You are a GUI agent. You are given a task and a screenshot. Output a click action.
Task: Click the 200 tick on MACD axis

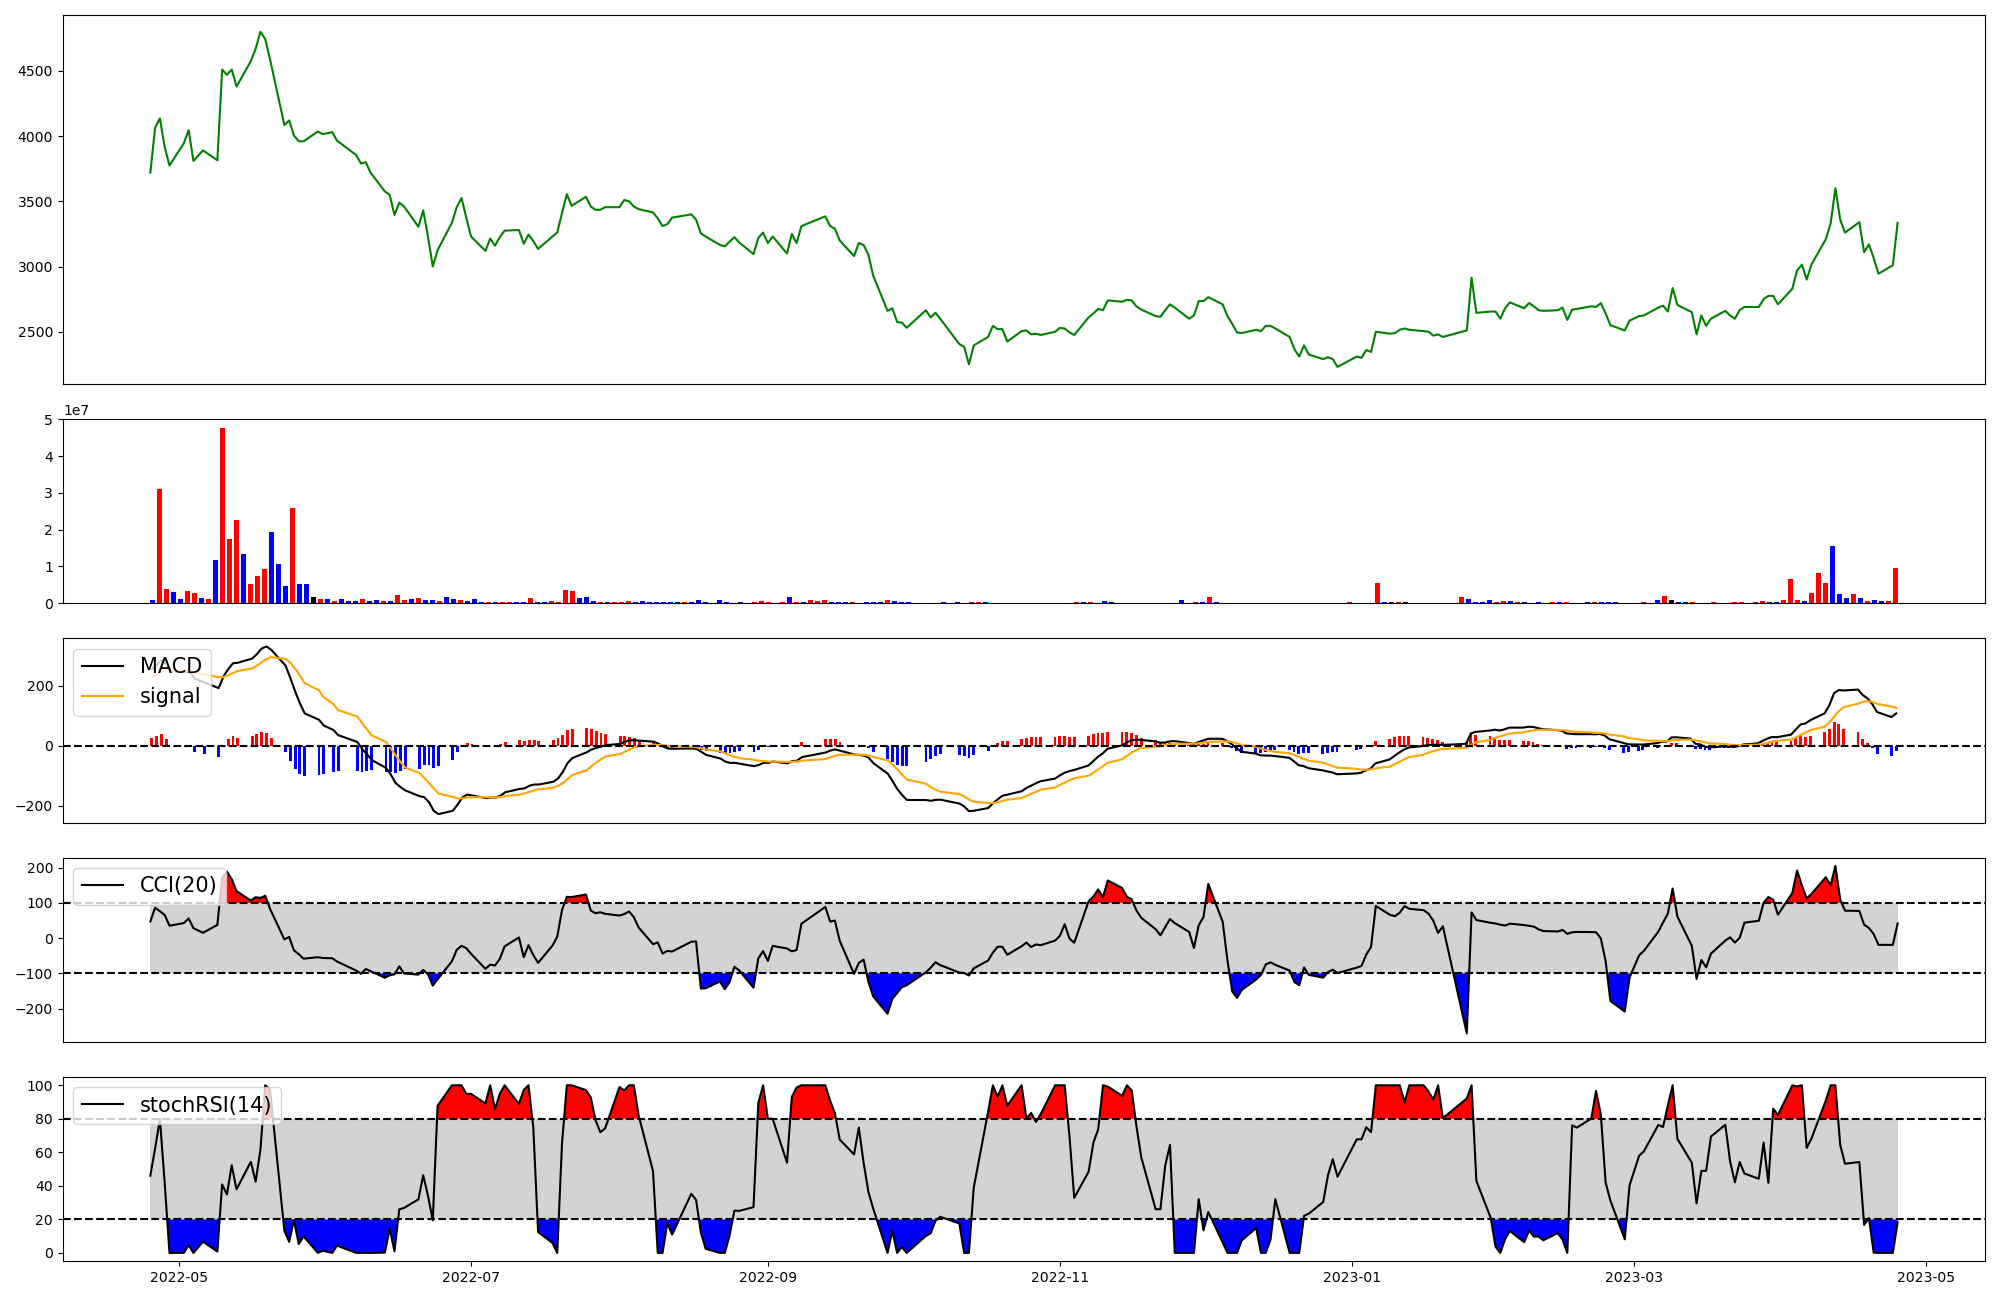point(40,686)
